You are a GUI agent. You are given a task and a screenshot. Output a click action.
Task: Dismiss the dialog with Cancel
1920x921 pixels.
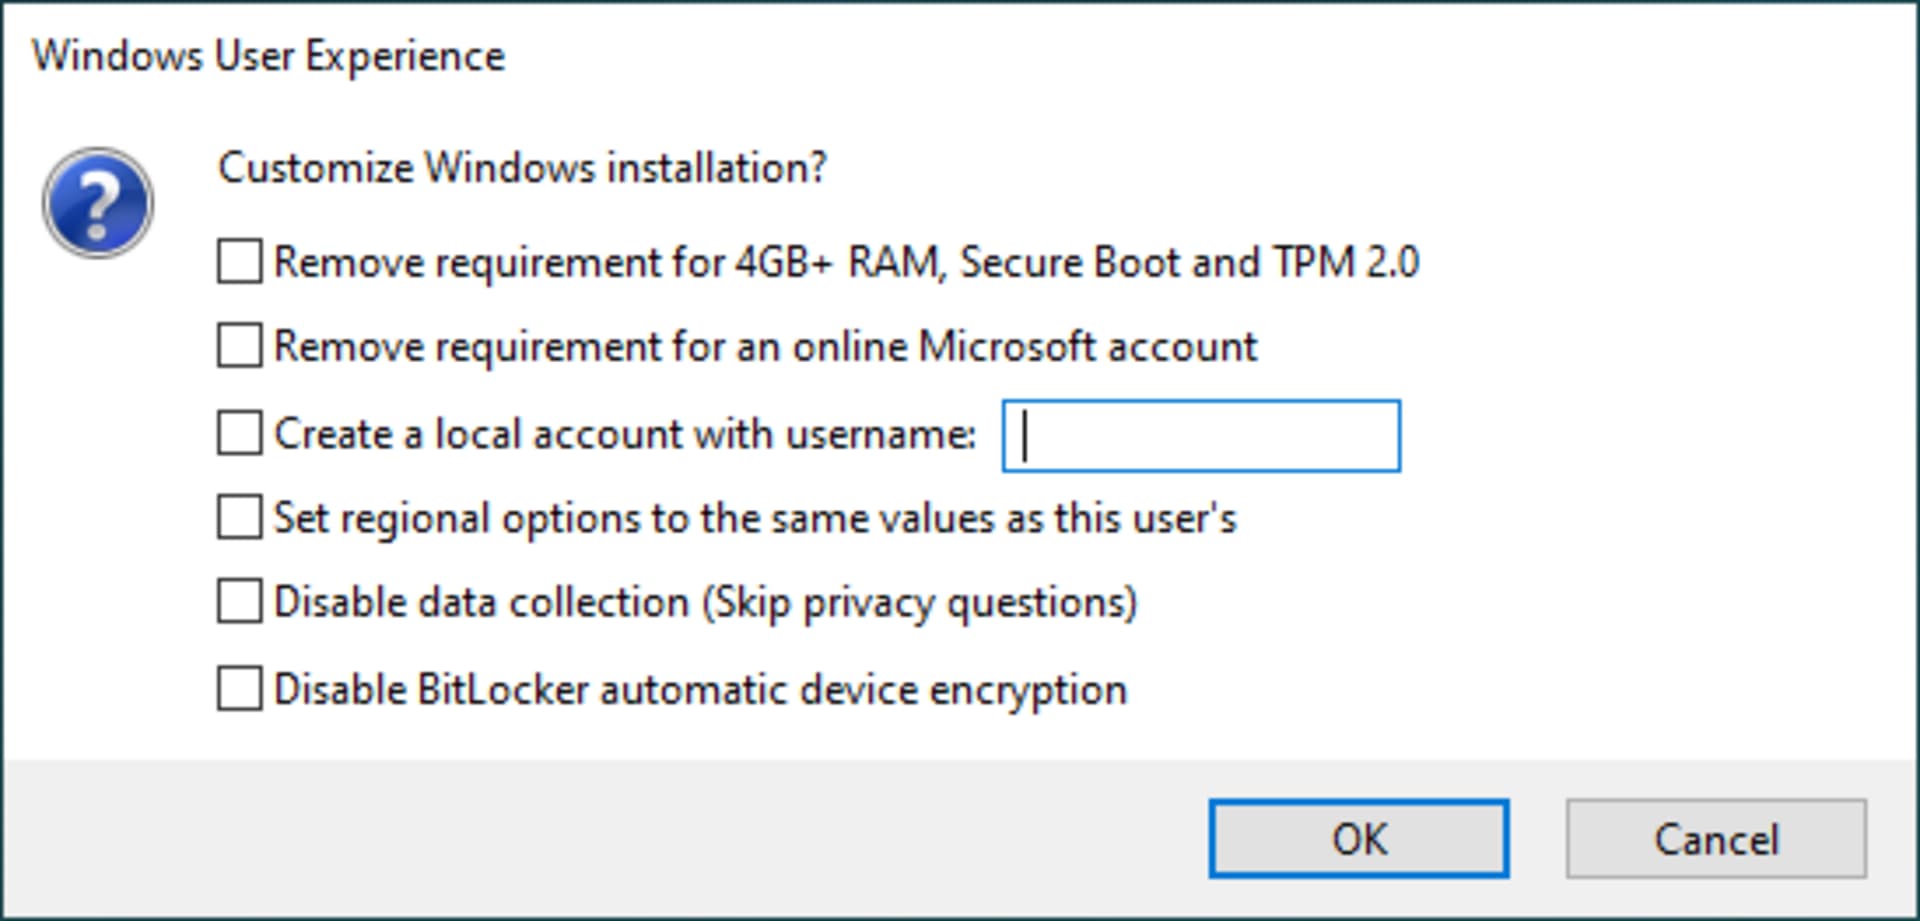[1716, 839]
